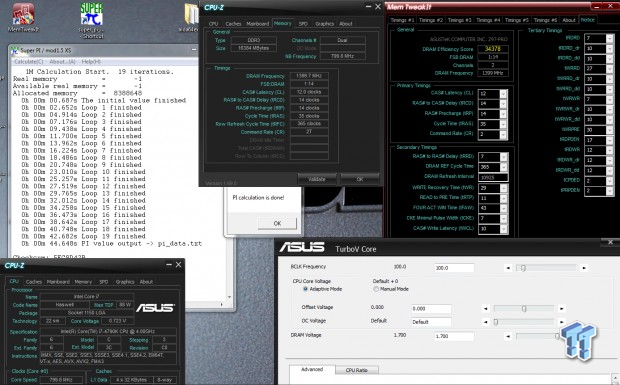Screen dimensions: 620x385
Task: Click the DRAM Voltage input field
Action: (x=454, y=336)
